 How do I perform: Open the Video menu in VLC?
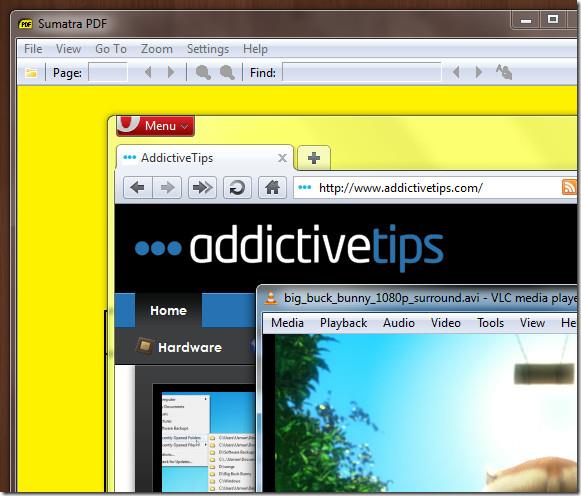point(446,323)
